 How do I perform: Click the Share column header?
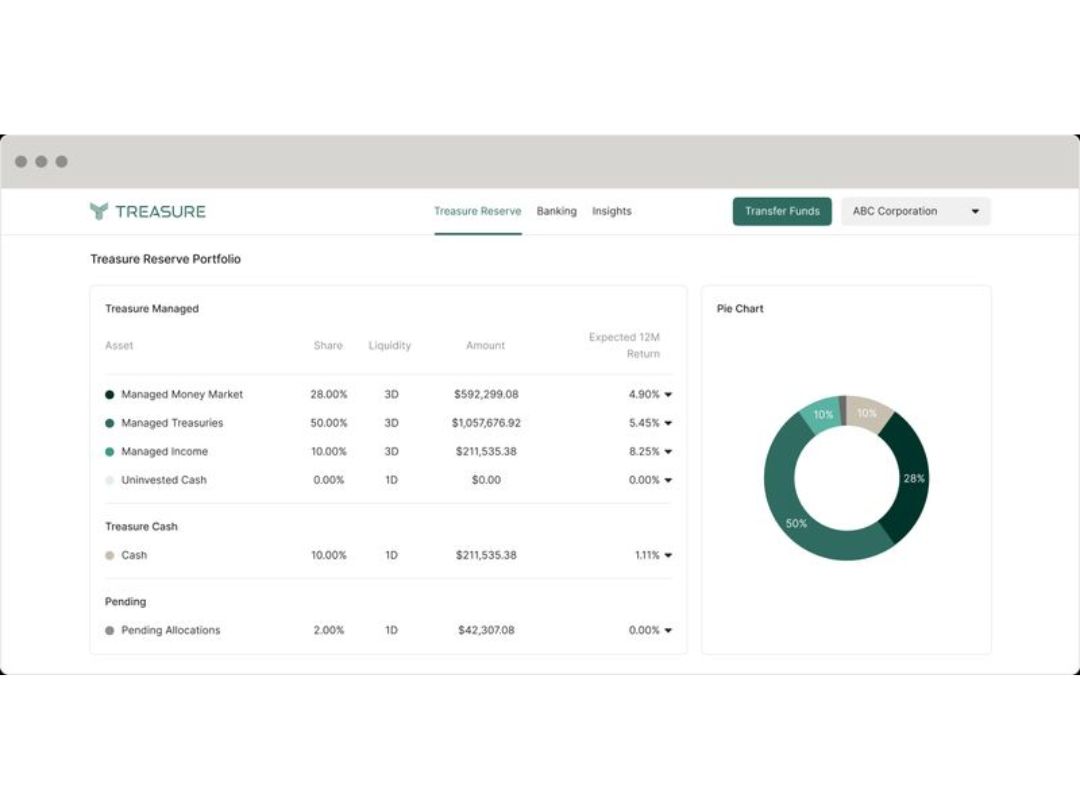328,346
